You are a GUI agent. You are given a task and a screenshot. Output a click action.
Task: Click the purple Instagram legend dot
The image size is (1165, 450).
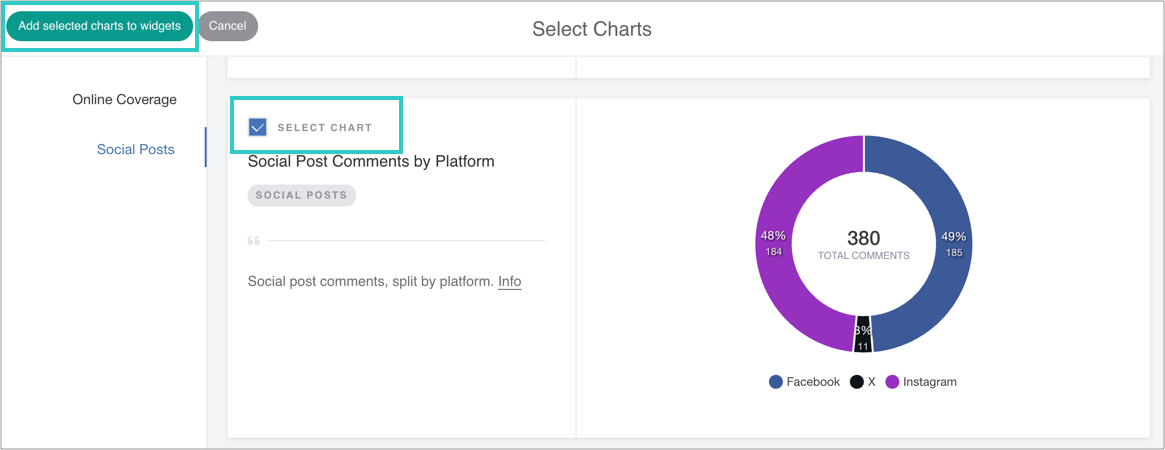point(892,382)
